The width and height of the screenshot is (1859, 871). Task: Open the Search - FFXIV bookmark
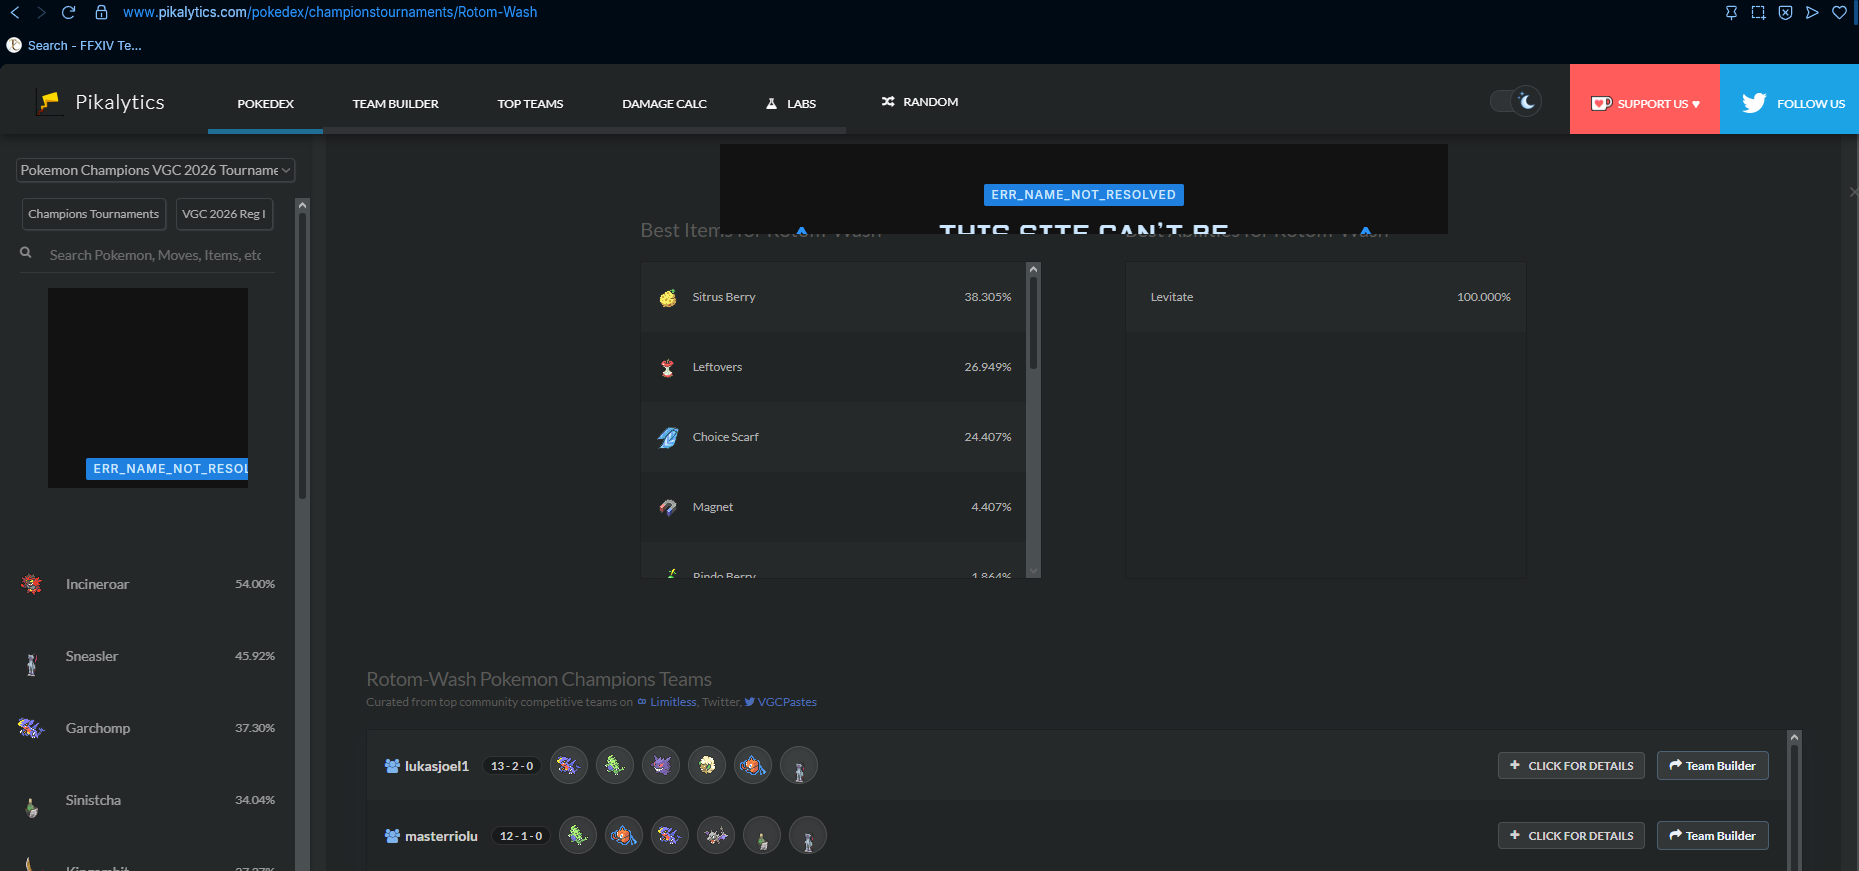74,45
